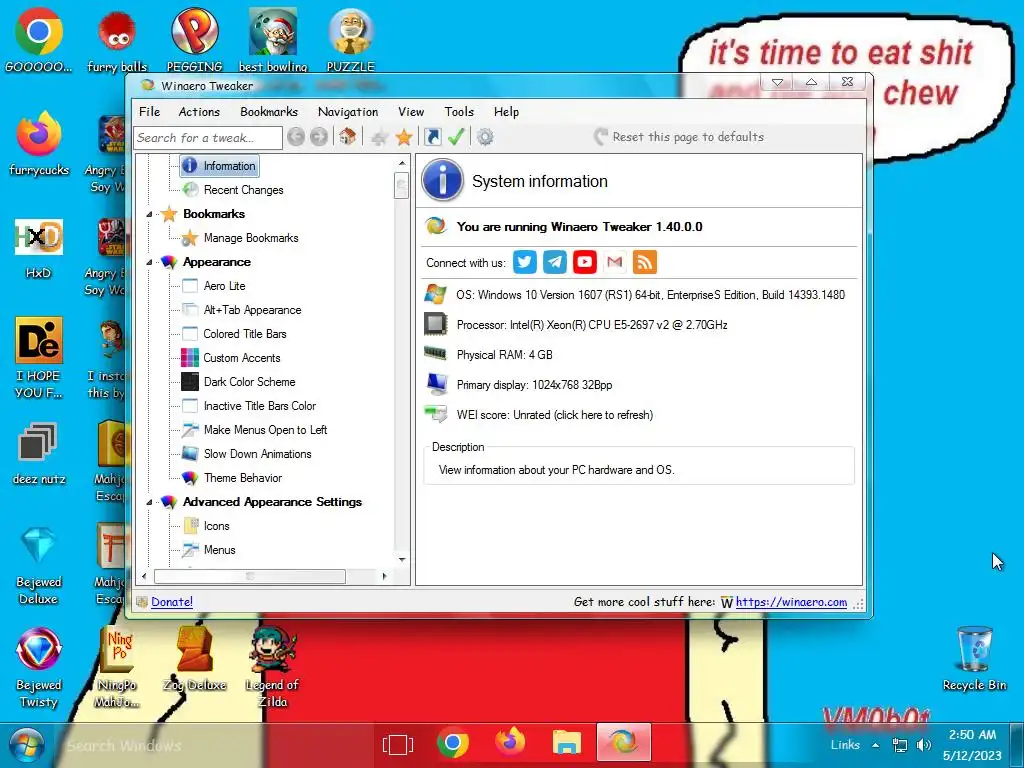Open the Bookmarks menu
This screenshot has height=768, width=1024.
tap(269, 112)
